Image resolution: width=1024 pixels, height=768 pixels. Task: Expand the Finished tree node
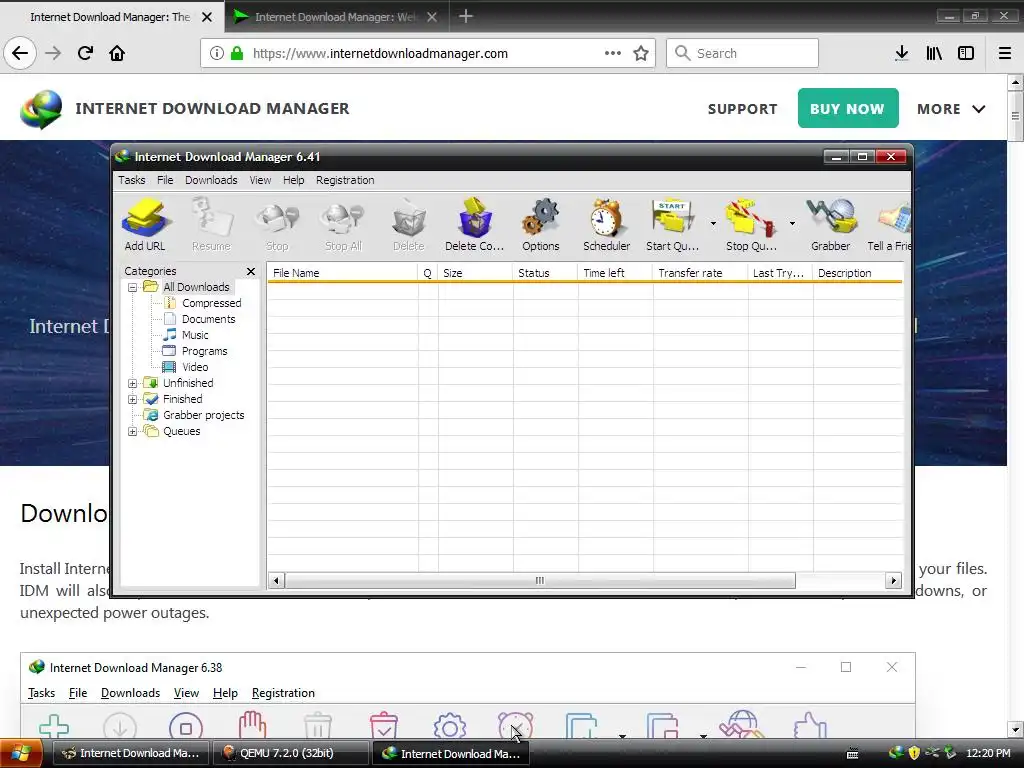point(133,399)
